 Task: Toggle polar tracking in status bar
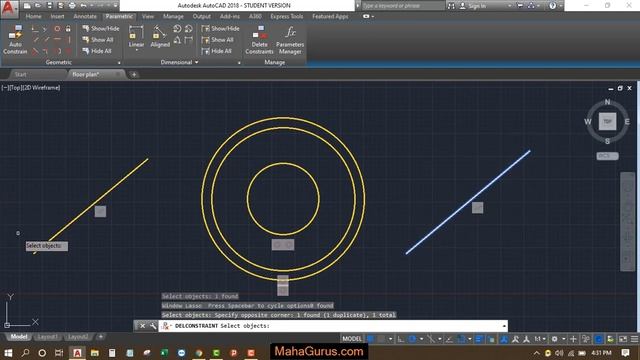point(412,339)
